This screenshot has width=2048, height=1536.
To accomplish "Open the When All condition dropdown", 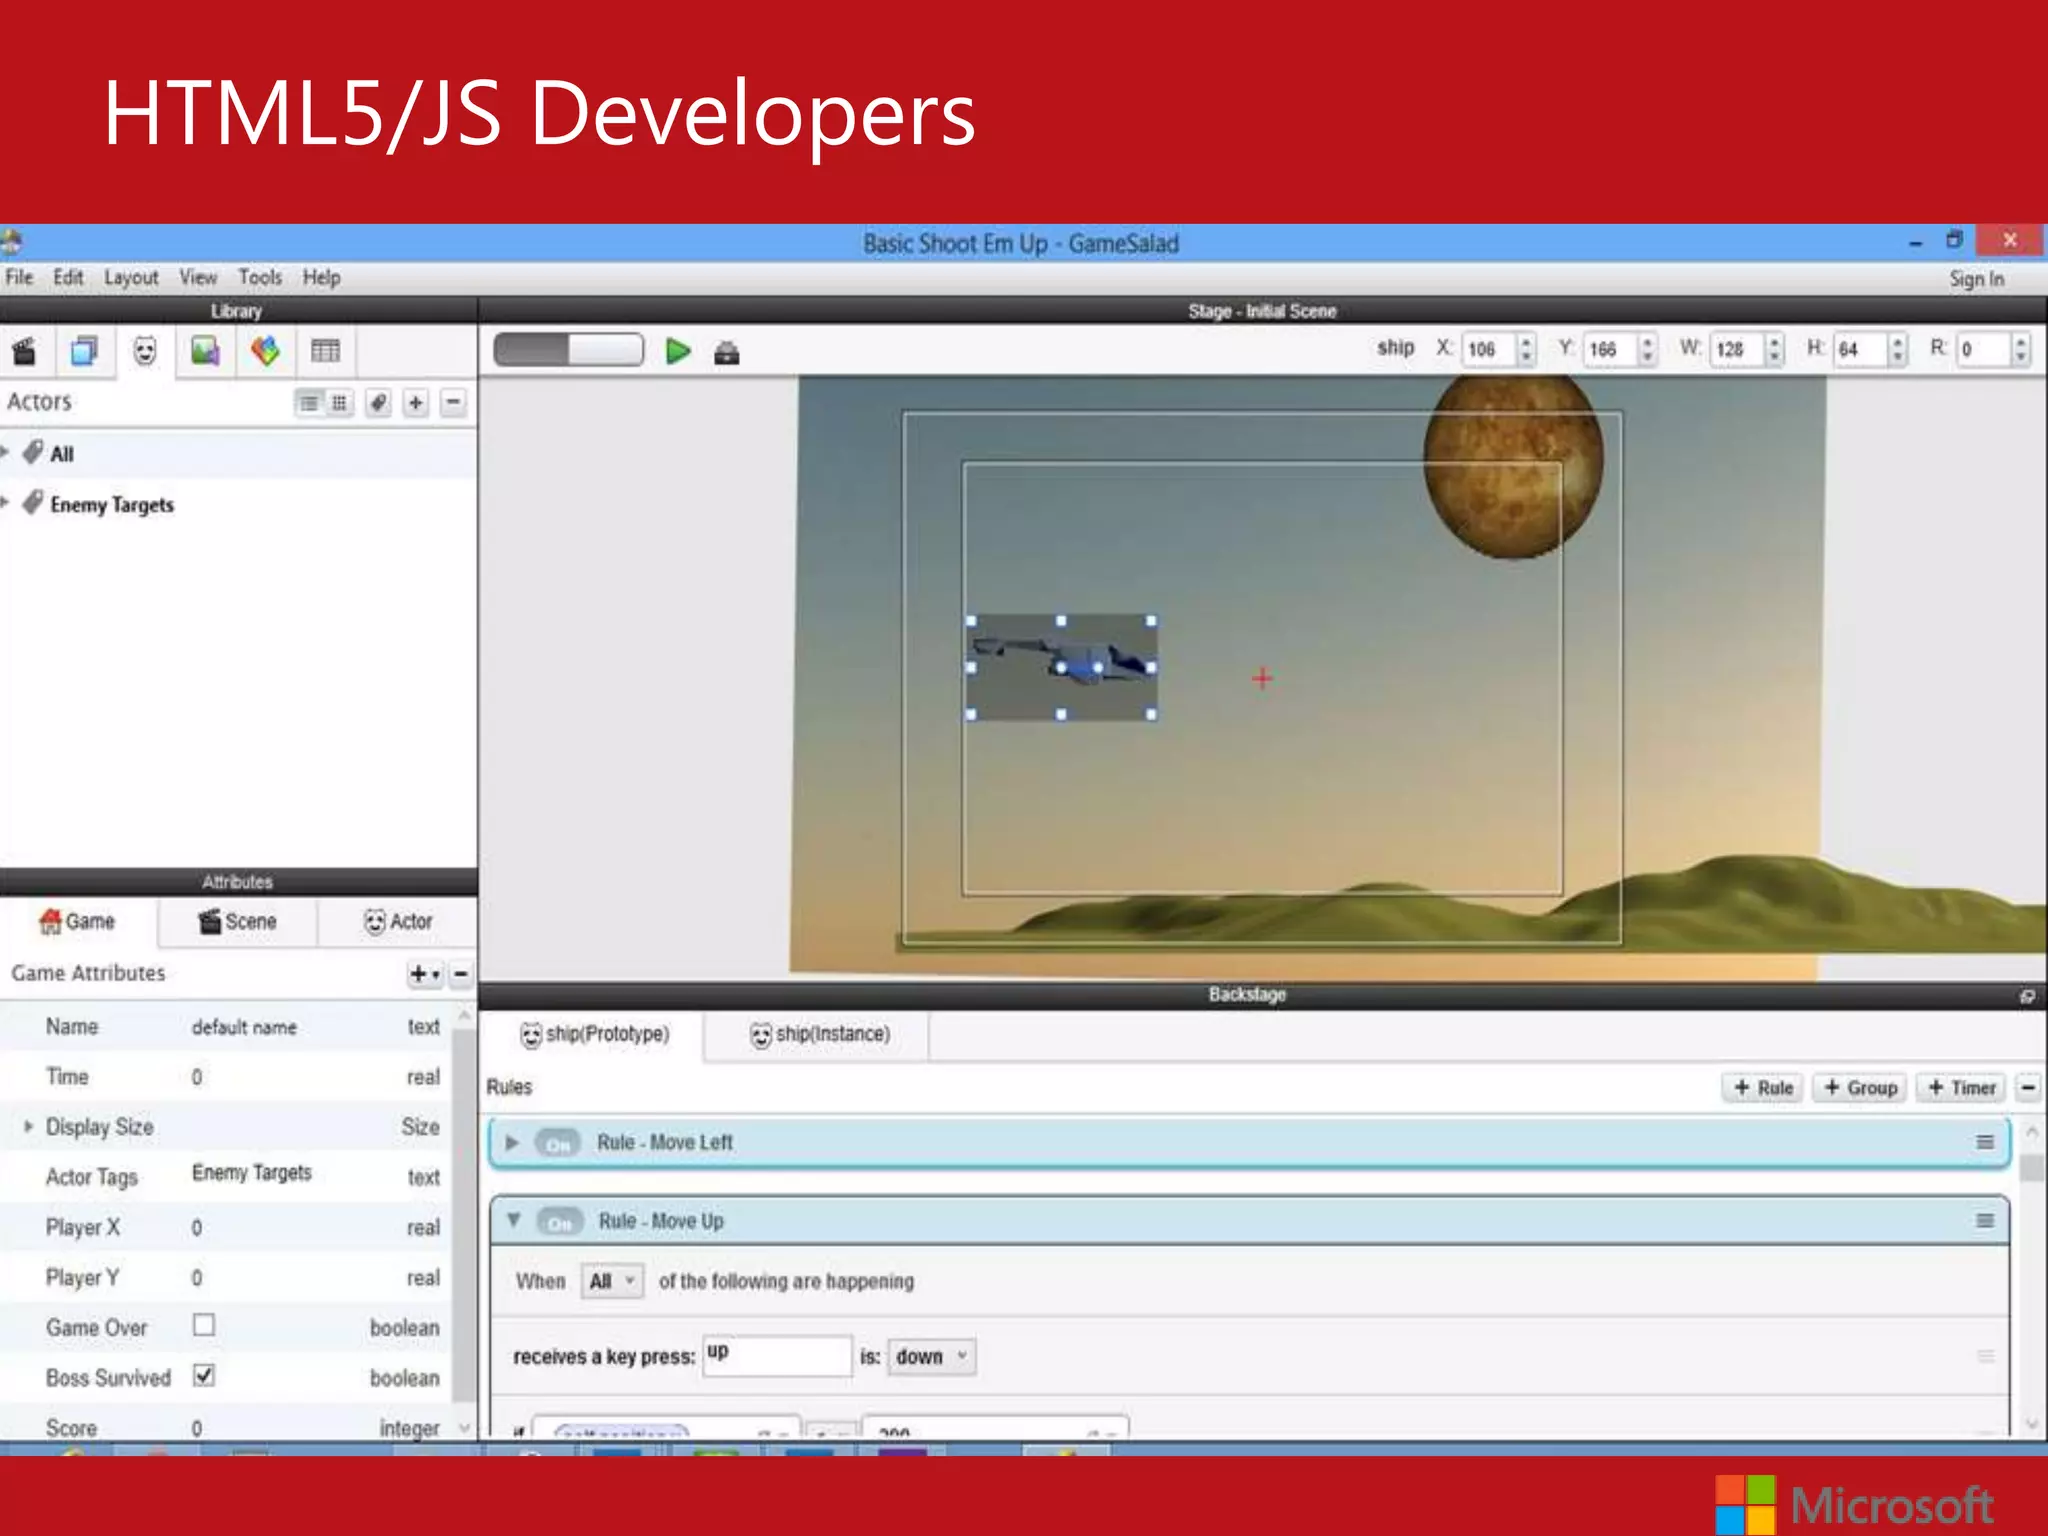I will pos(612,1281).
